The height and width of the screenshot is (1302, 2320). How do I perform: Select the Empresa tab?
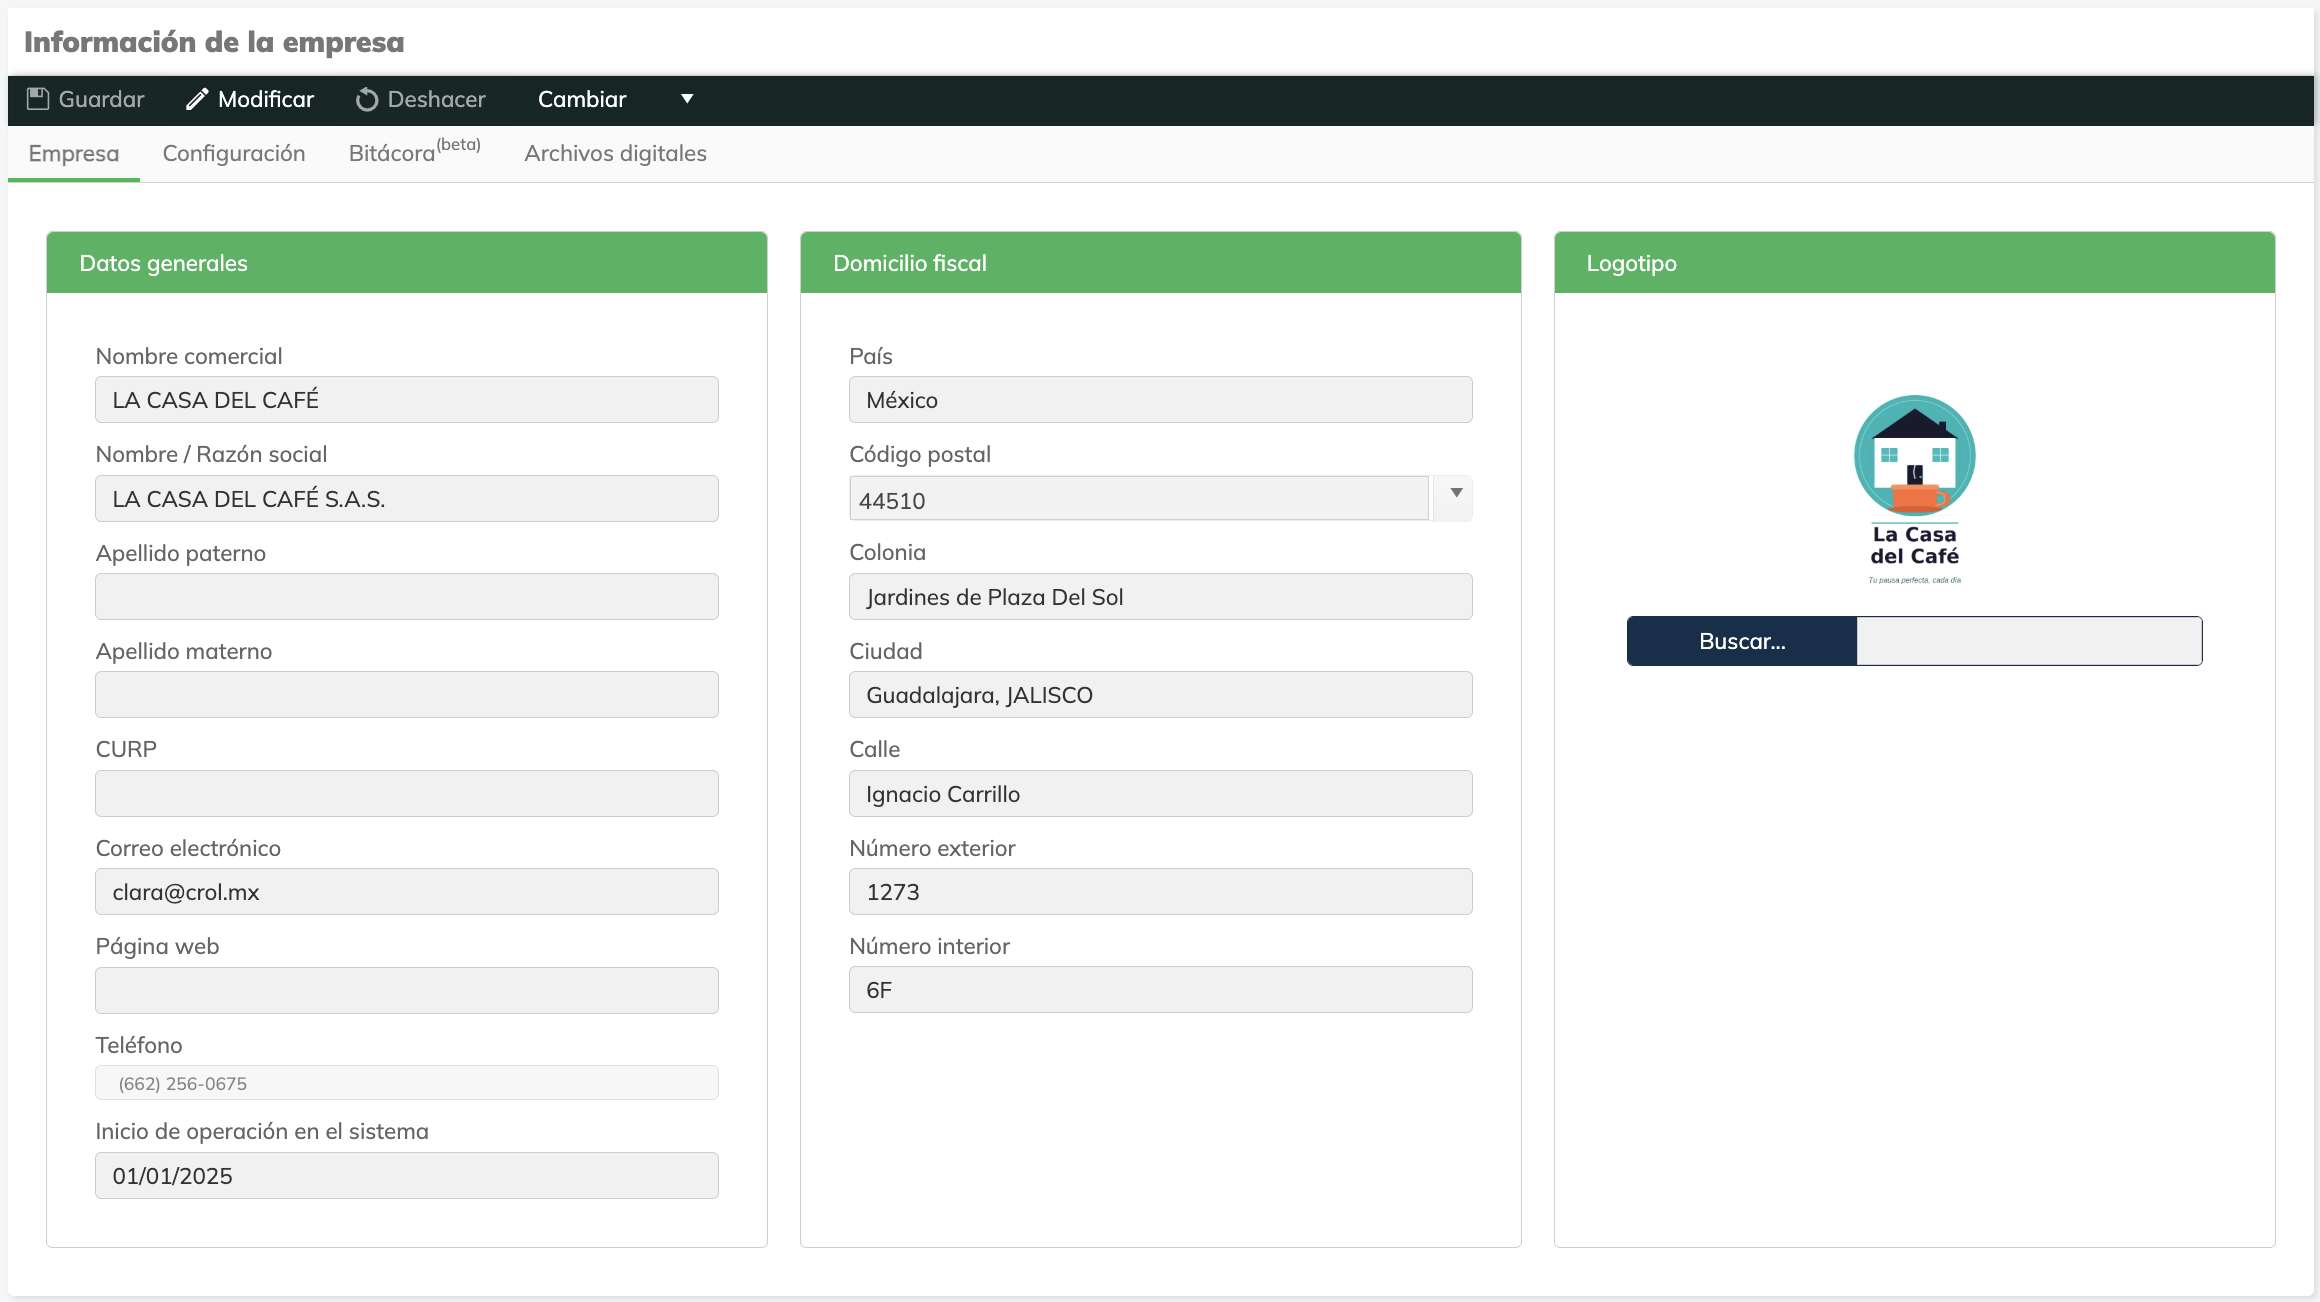74,153
